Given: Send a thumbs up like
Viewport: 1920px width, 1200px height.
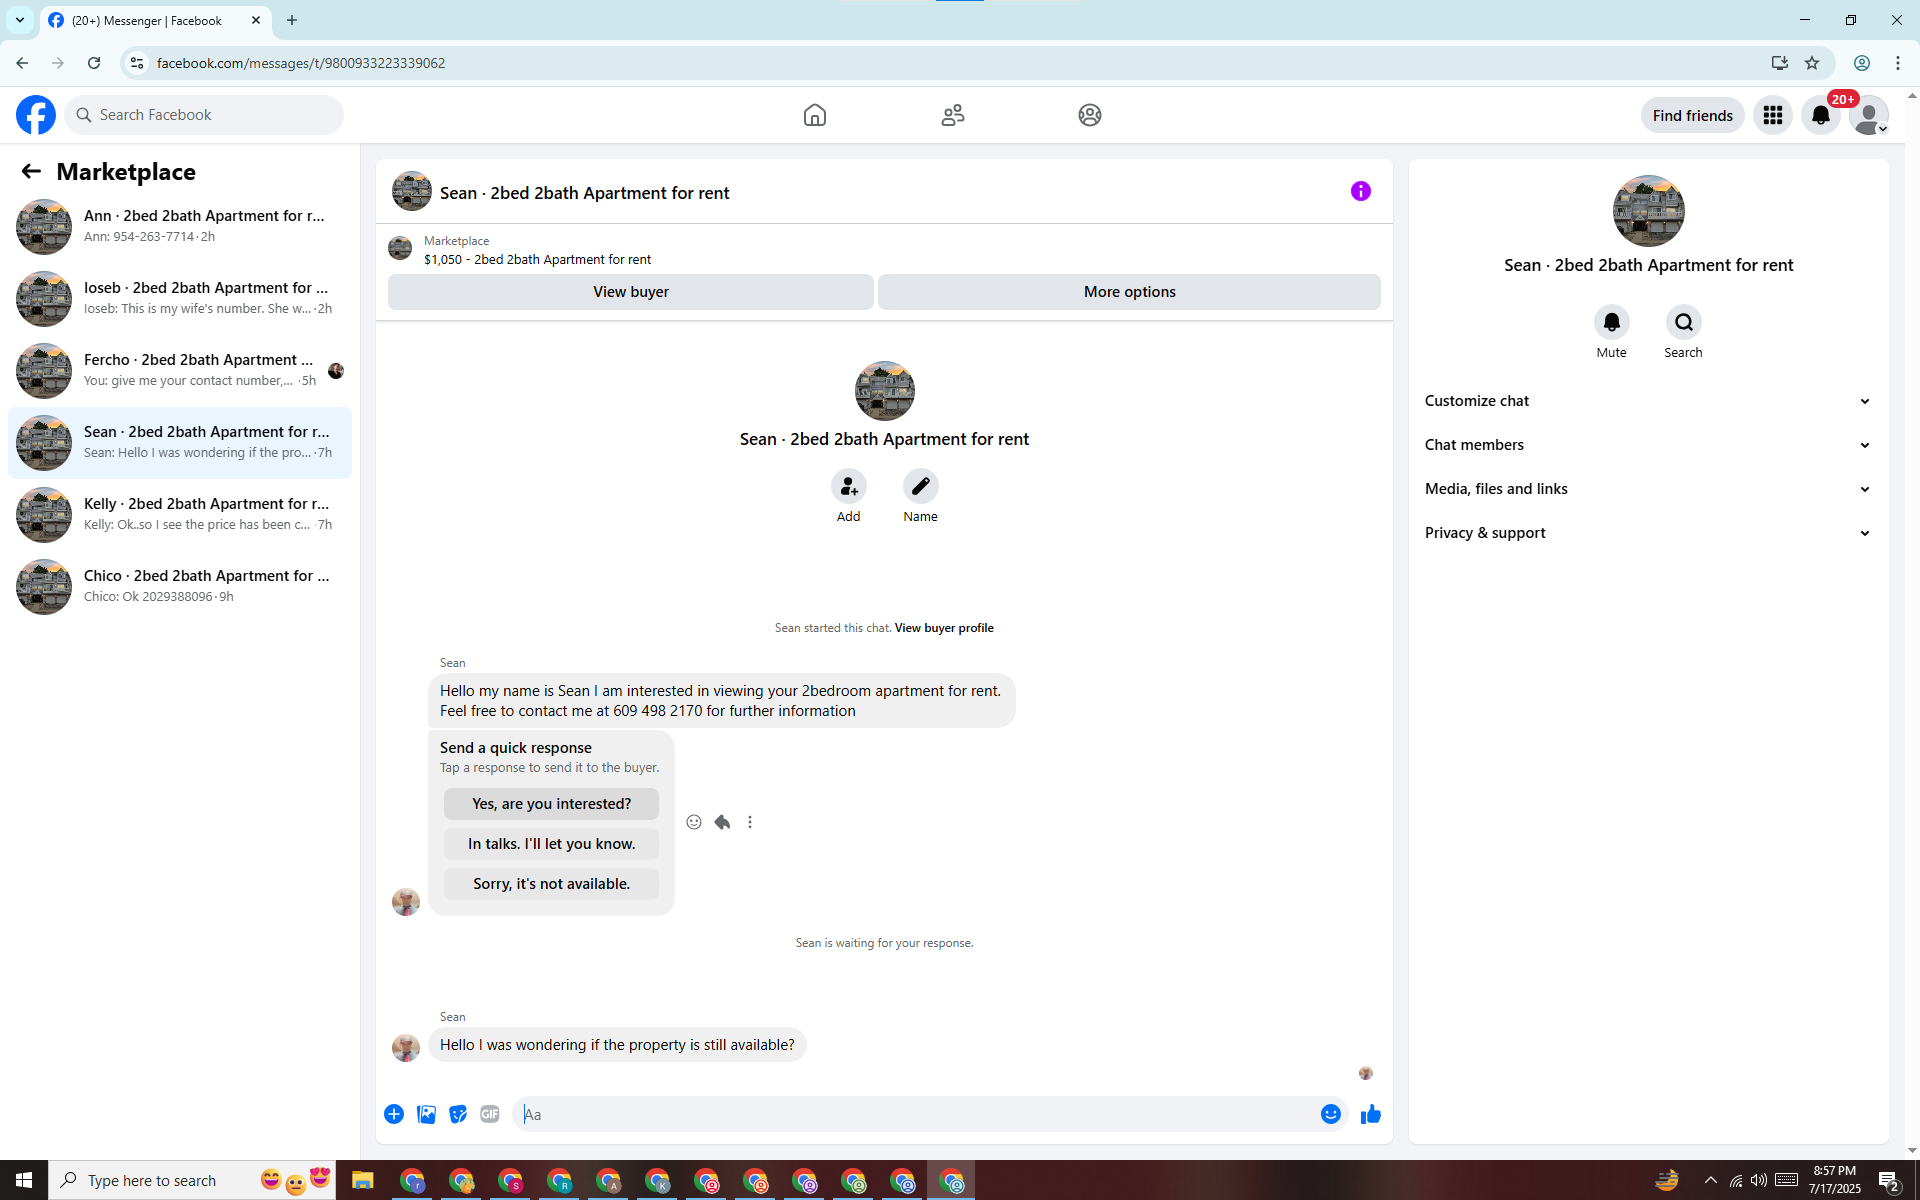Looking at the screenshot, I should [1371, 1114].
